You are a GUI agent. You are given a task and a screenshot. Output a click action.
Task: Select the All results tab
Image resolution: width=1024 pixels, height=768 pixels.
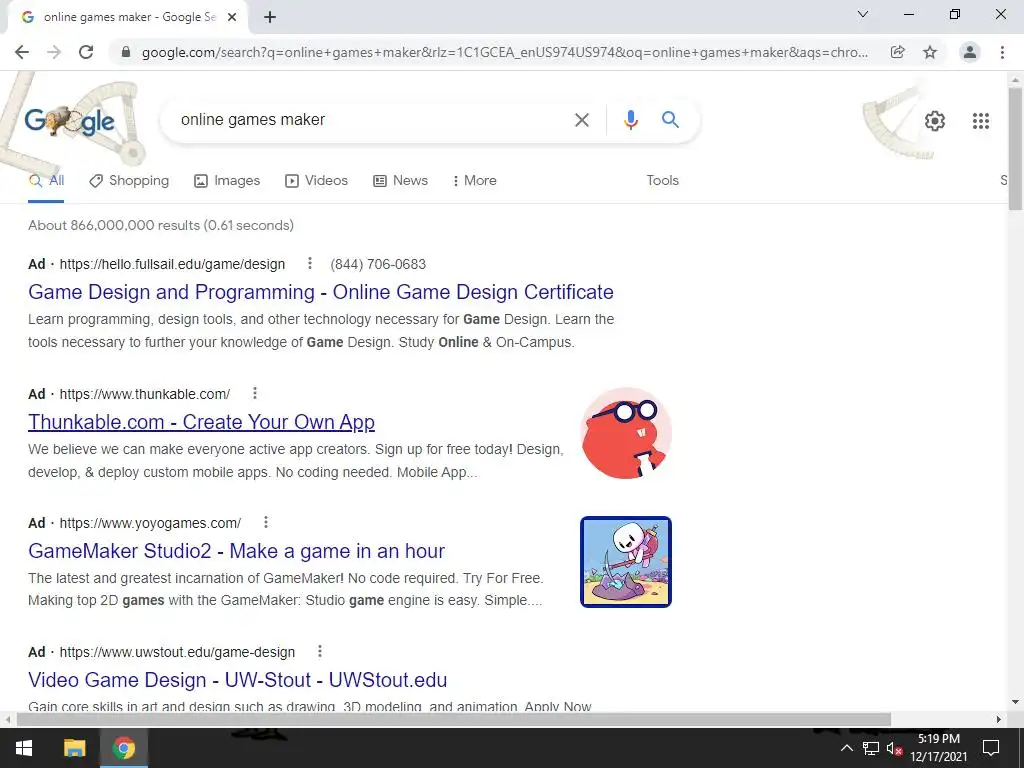(46, 181)
